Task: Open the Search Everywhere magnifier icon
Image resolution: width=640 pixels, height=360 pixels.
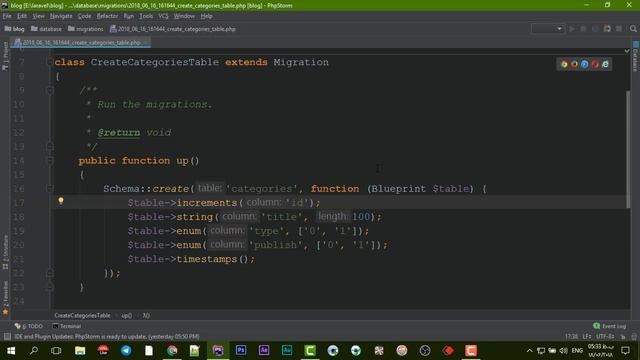Action: coord(633,29)
